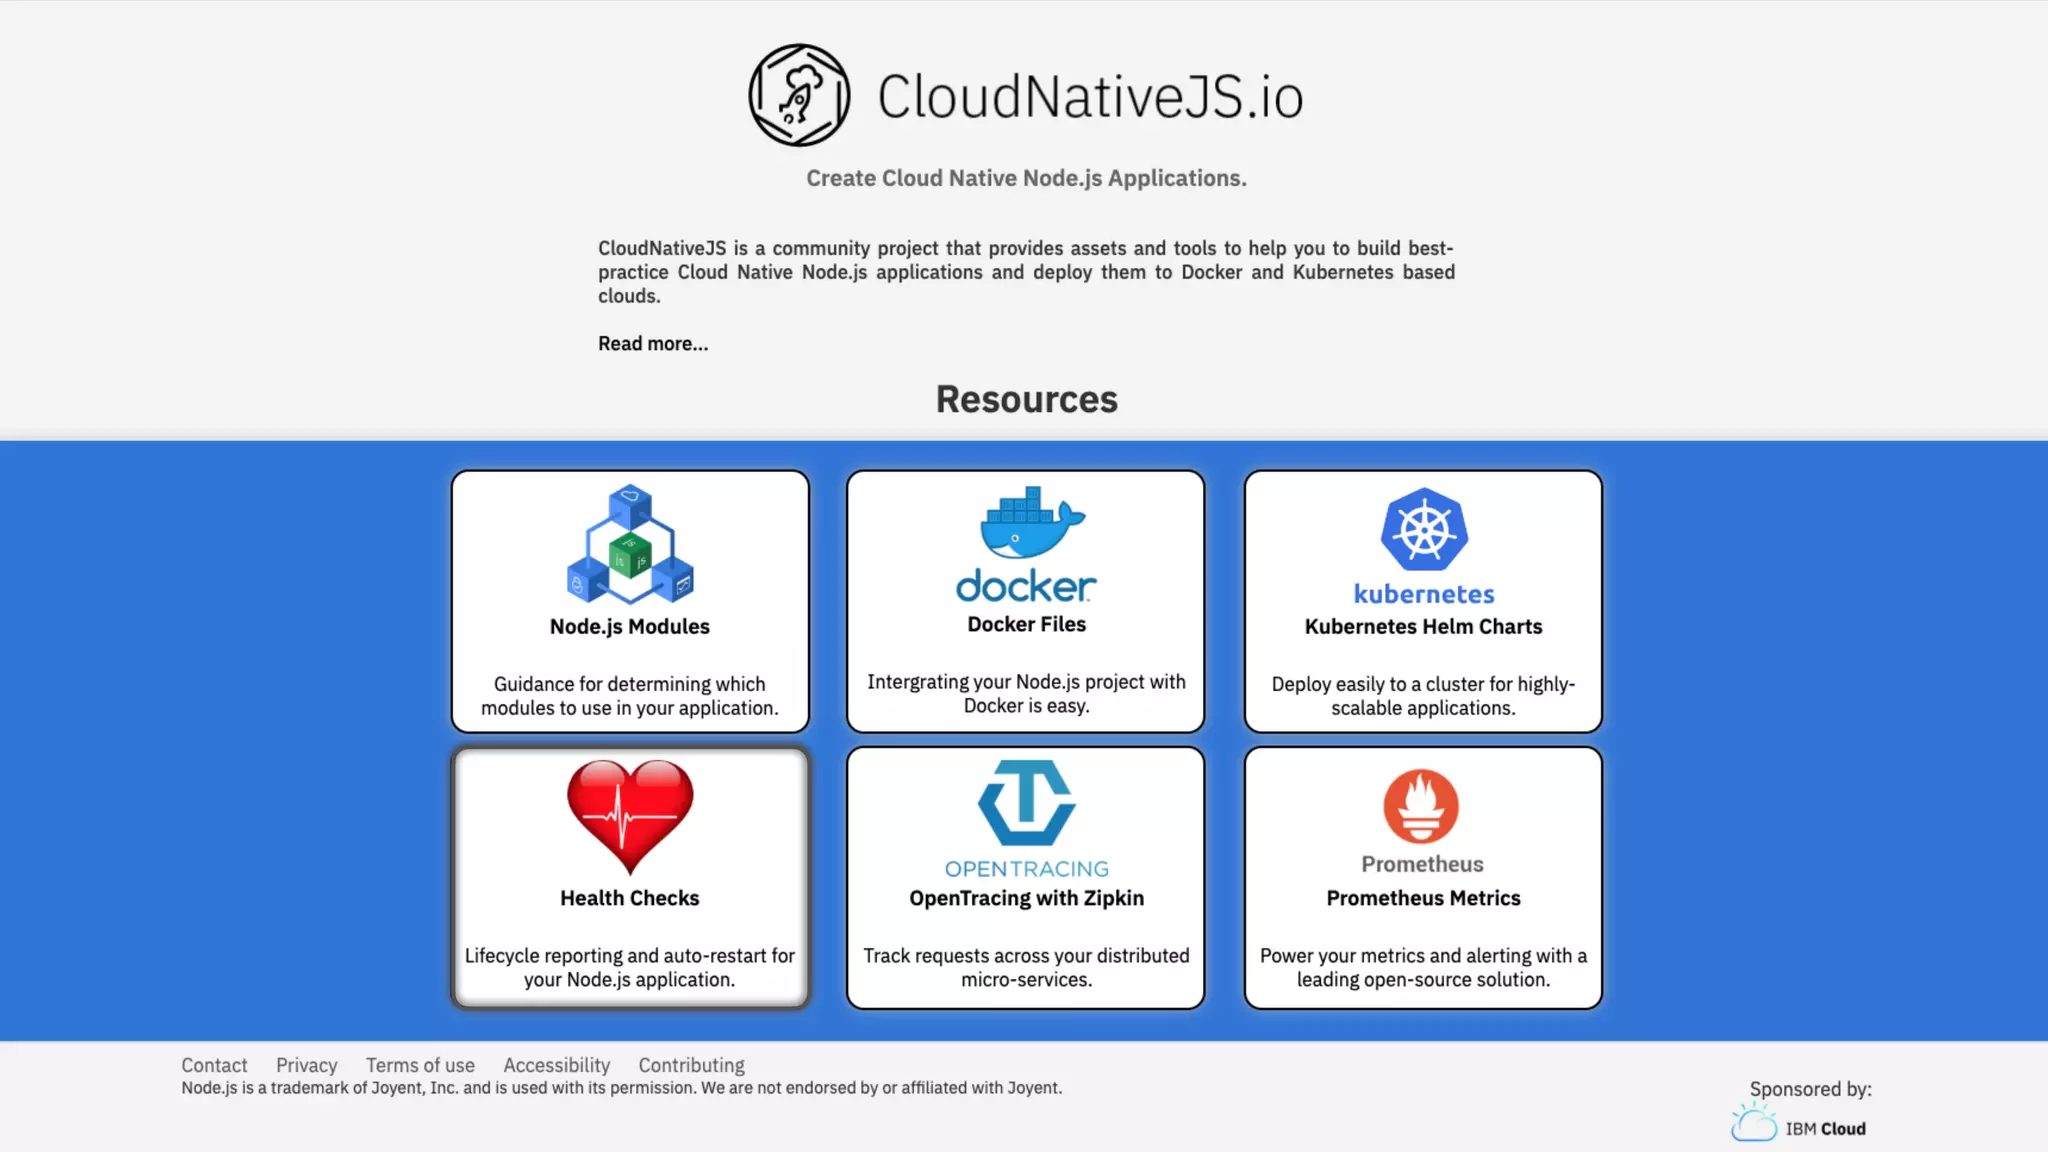Viewport: 2048px width, 1152px height.
Task: Select the Prometheus Metrics card title
Action: coord(1423,898)
